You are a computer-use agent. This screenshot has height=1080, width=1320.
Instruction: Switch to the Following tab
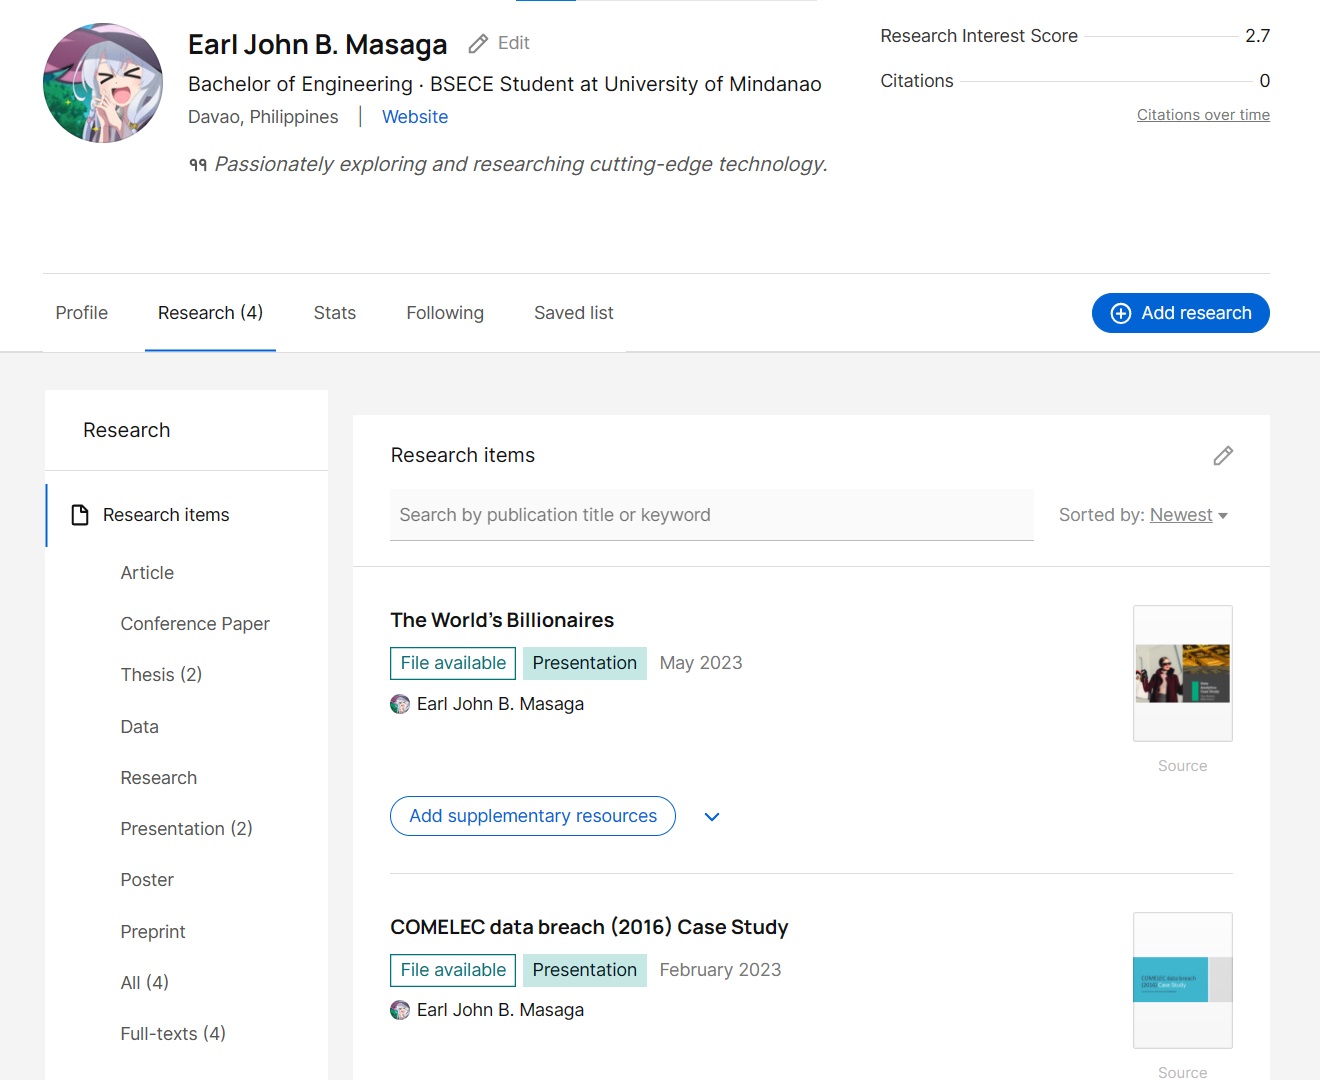[x=444, y=313]
